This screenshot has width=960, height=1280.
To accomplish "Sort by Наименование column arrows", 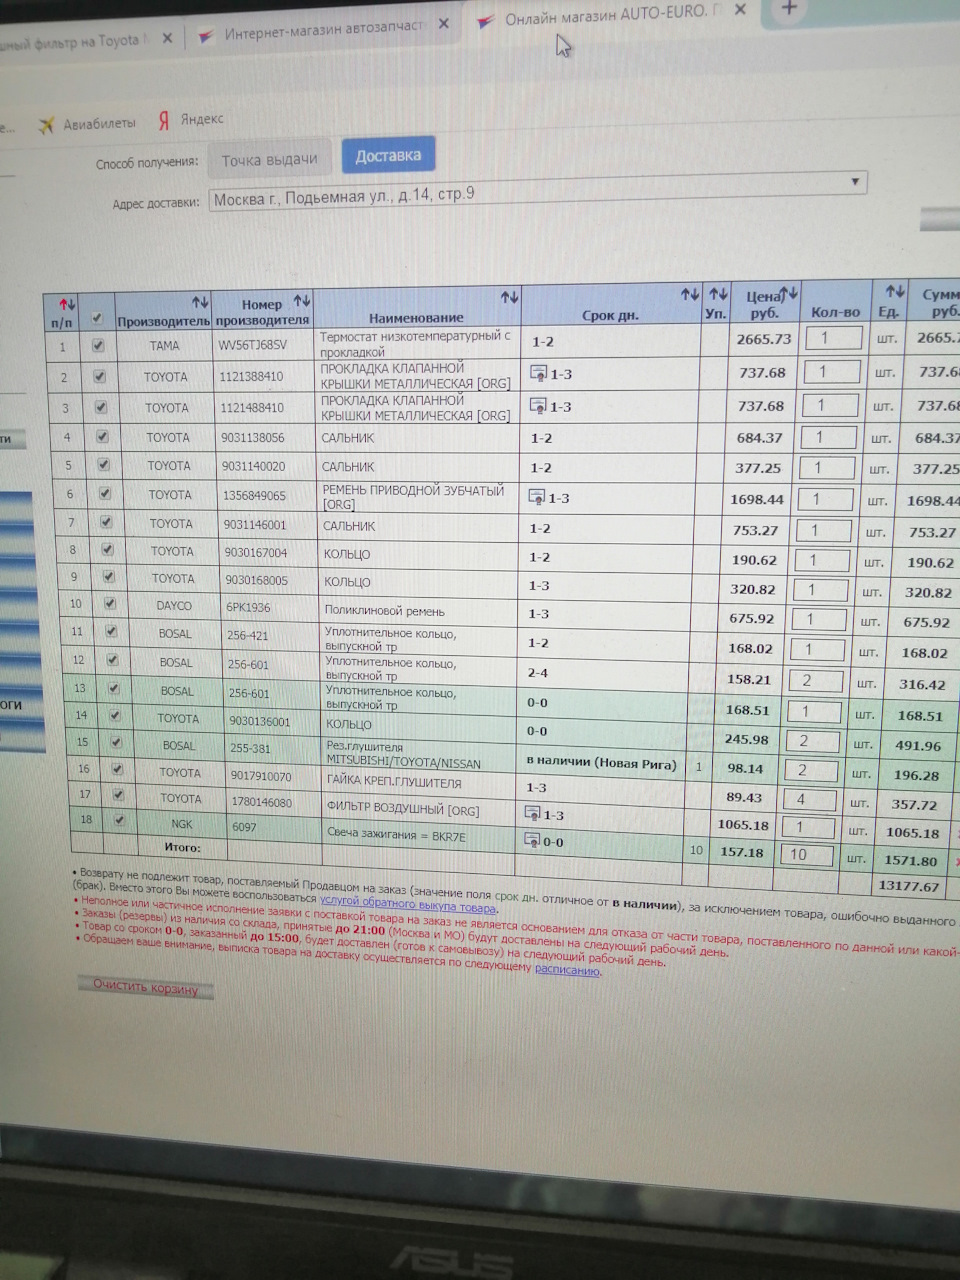I will 509,297.
